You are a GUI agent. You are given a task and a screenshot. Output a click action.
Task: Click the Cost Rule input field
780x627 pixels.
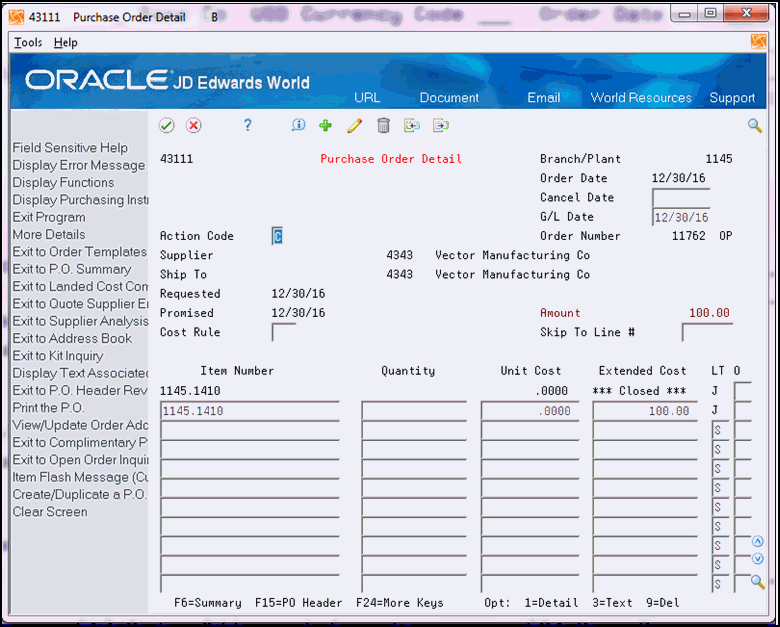tap(284, 332)
